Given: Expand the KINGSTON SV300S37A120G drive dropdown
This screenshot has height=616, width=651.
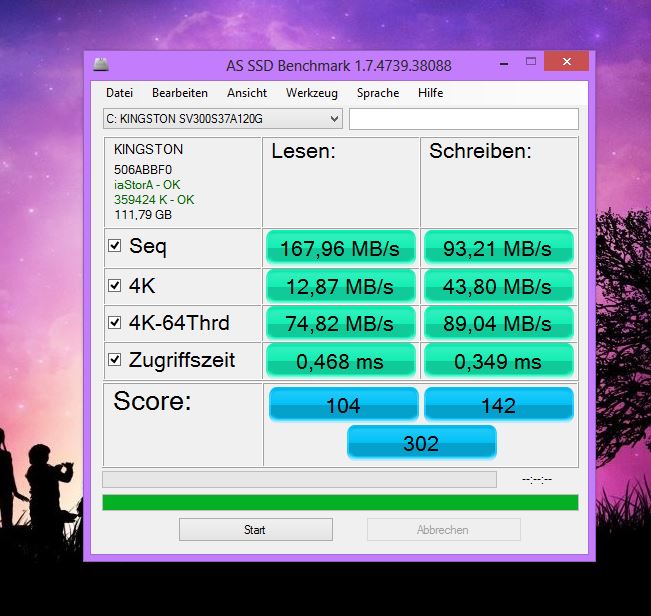Looking at the screenshot, I should 223,119.
